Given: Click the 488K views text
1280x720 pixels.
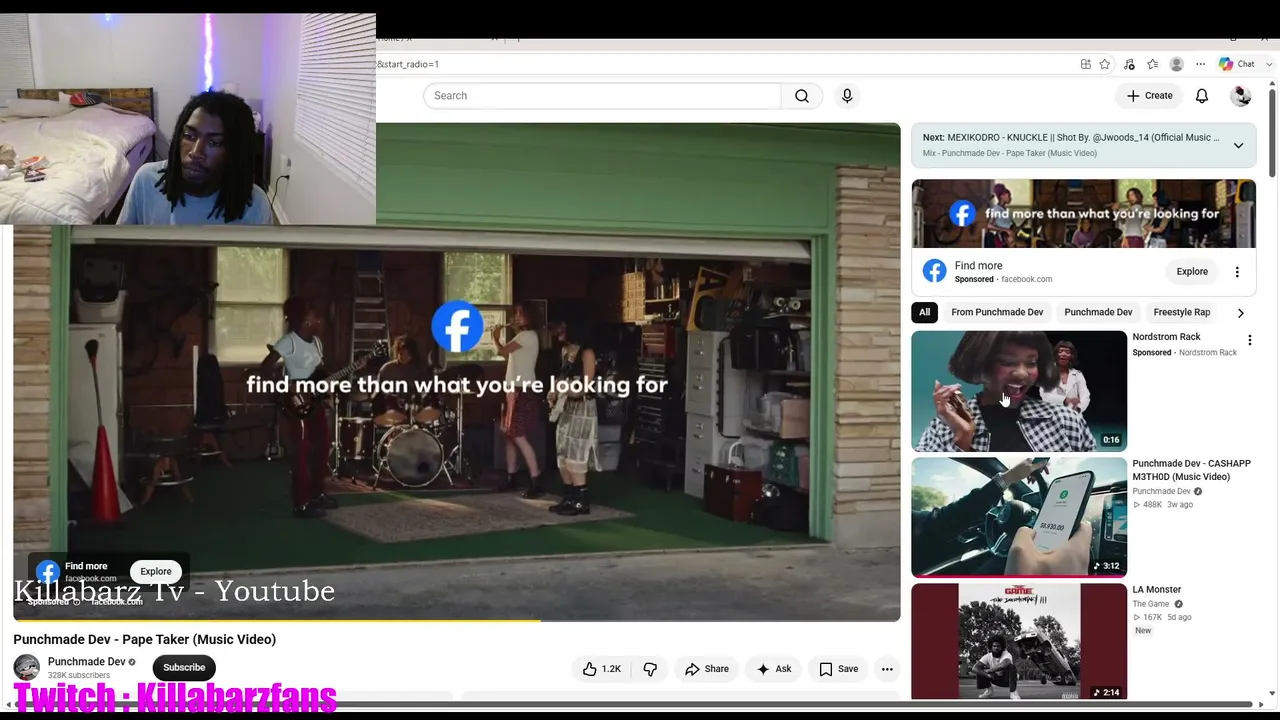Looking at the screenshot, I should point(1148,505).
